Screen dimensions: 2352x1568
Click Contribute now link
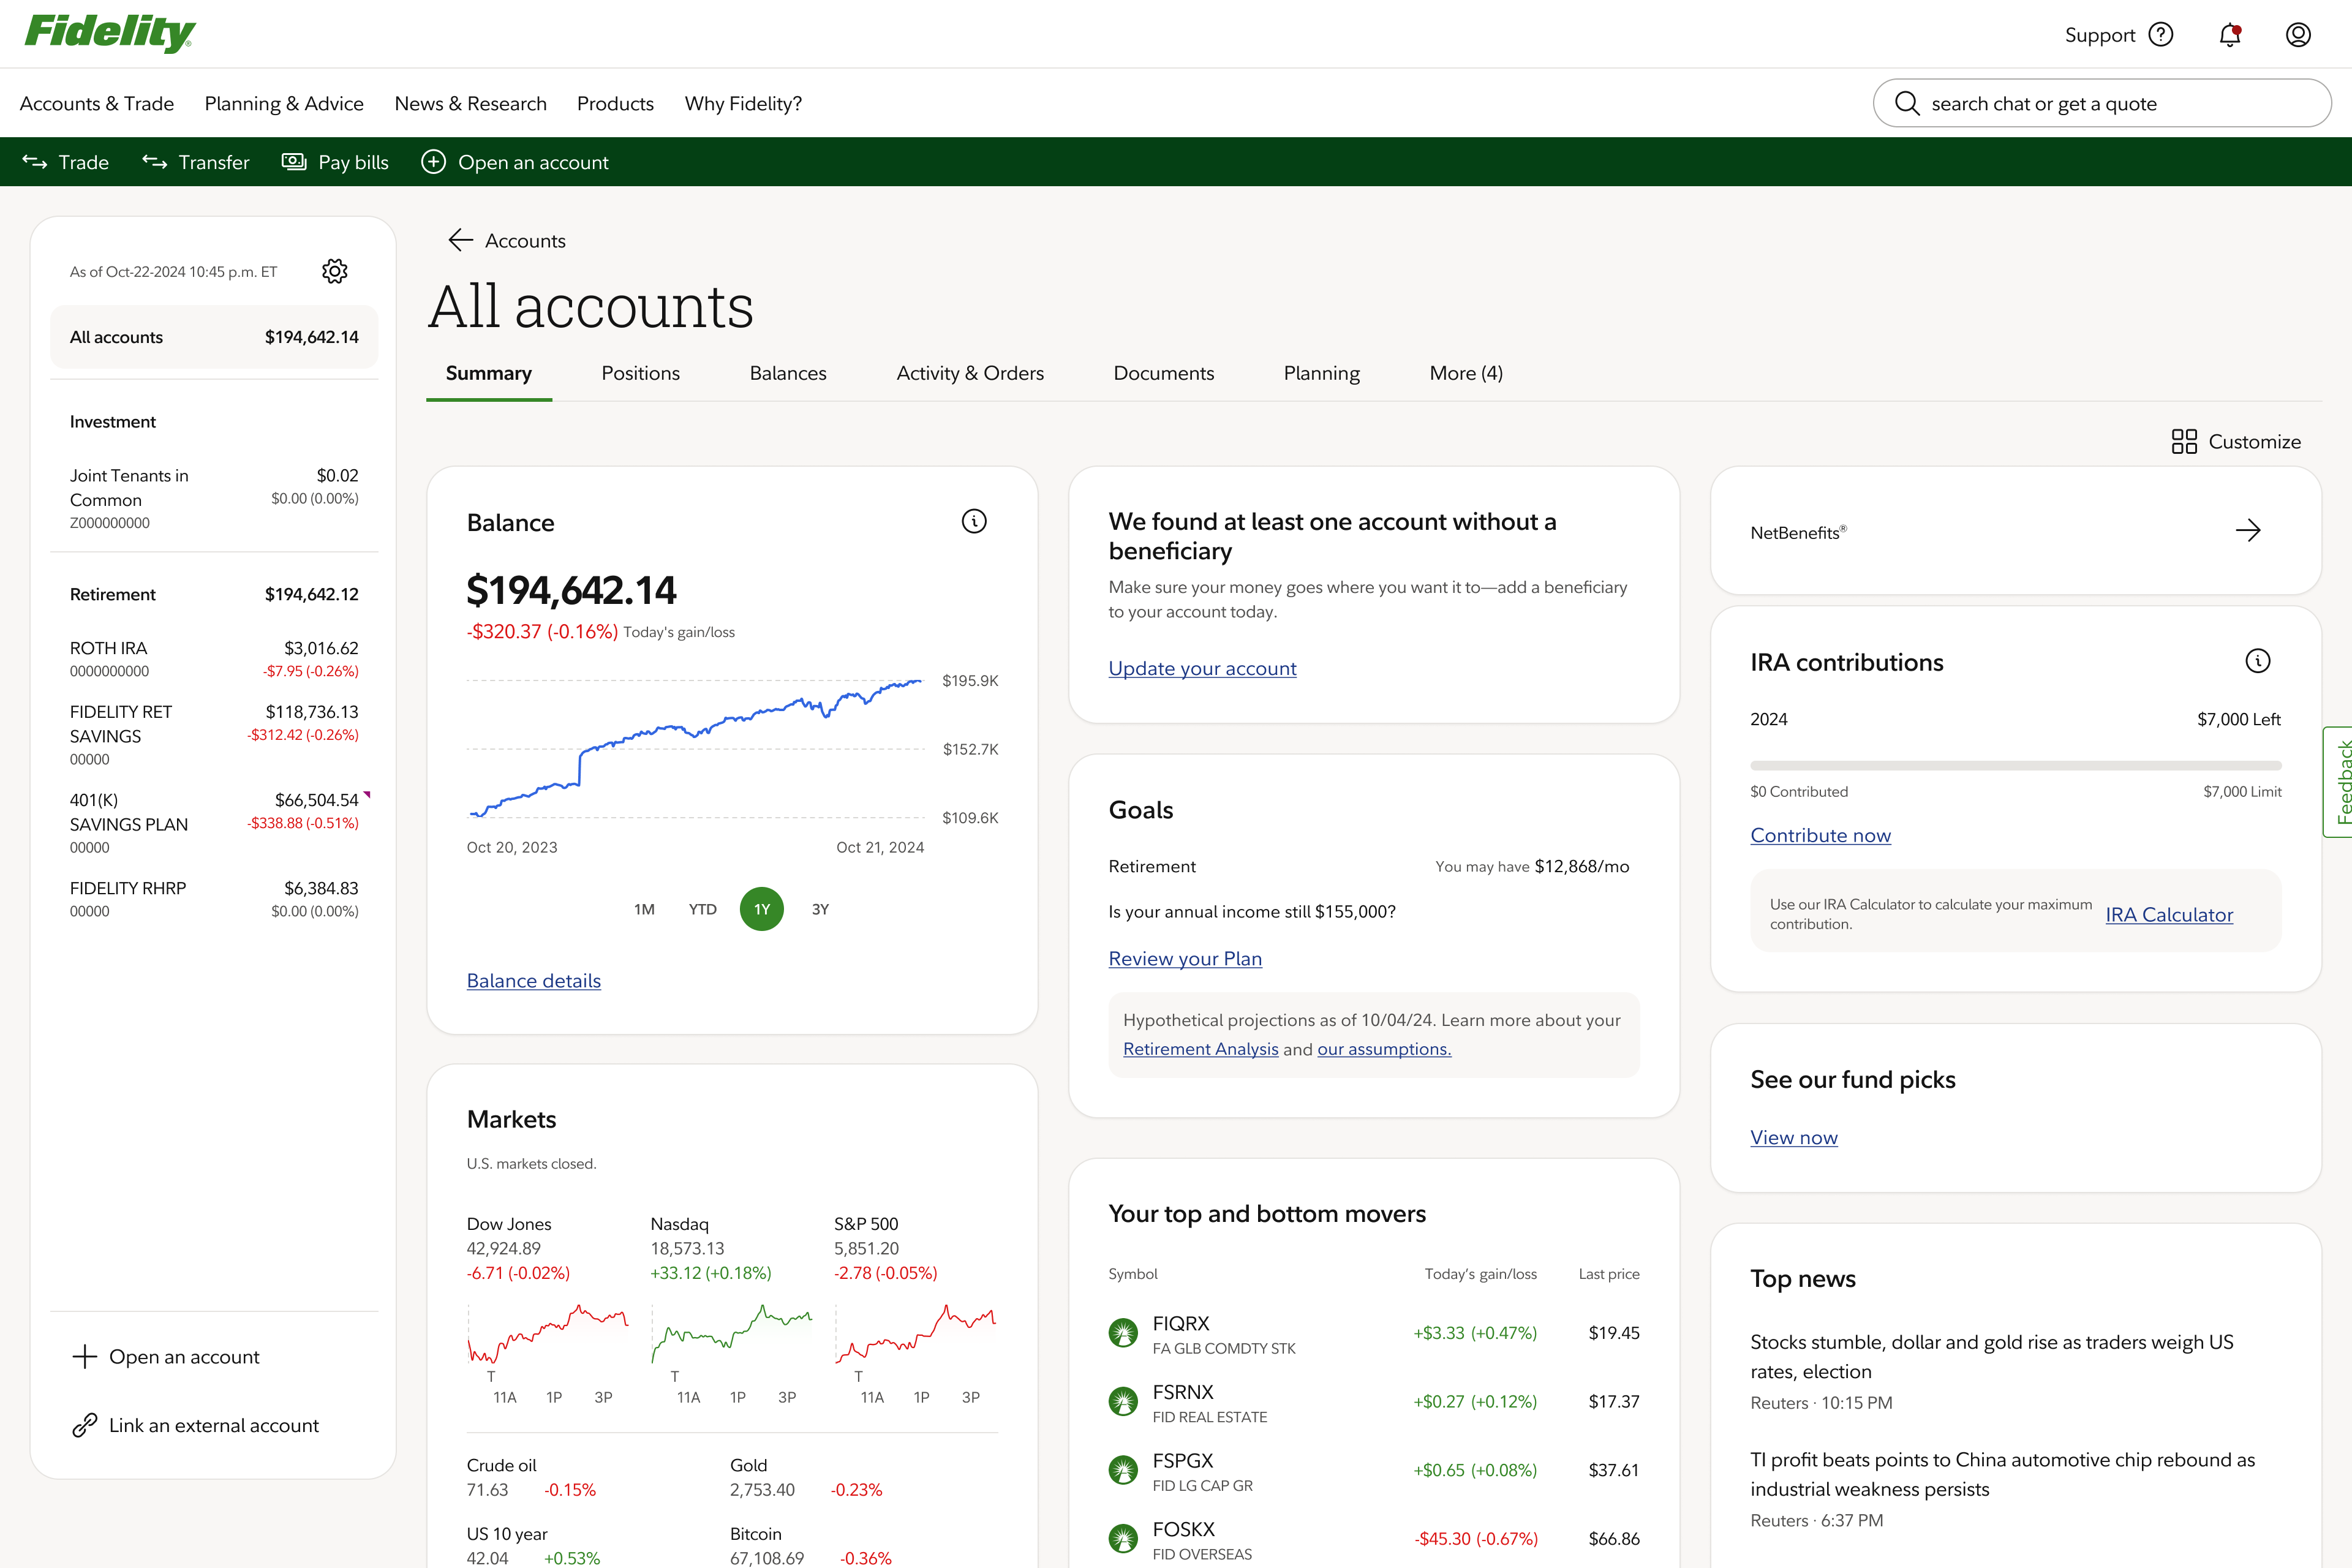pos(1820,835)
